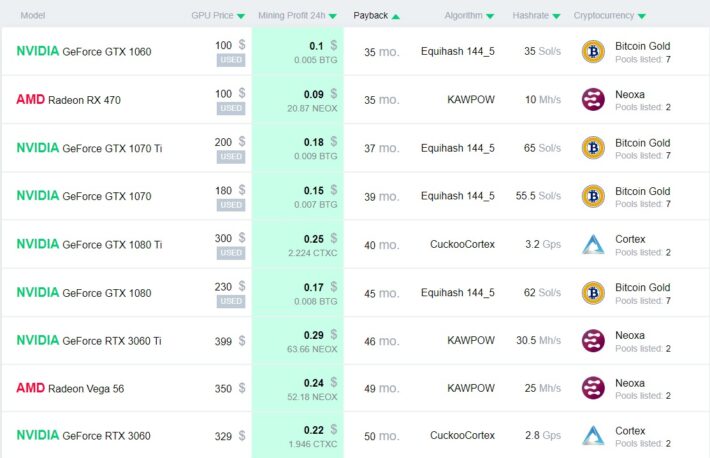Click USED badge under GTX 1070 Ti price
This screenshot has width=710, height=458.
[x=231, y=156]
